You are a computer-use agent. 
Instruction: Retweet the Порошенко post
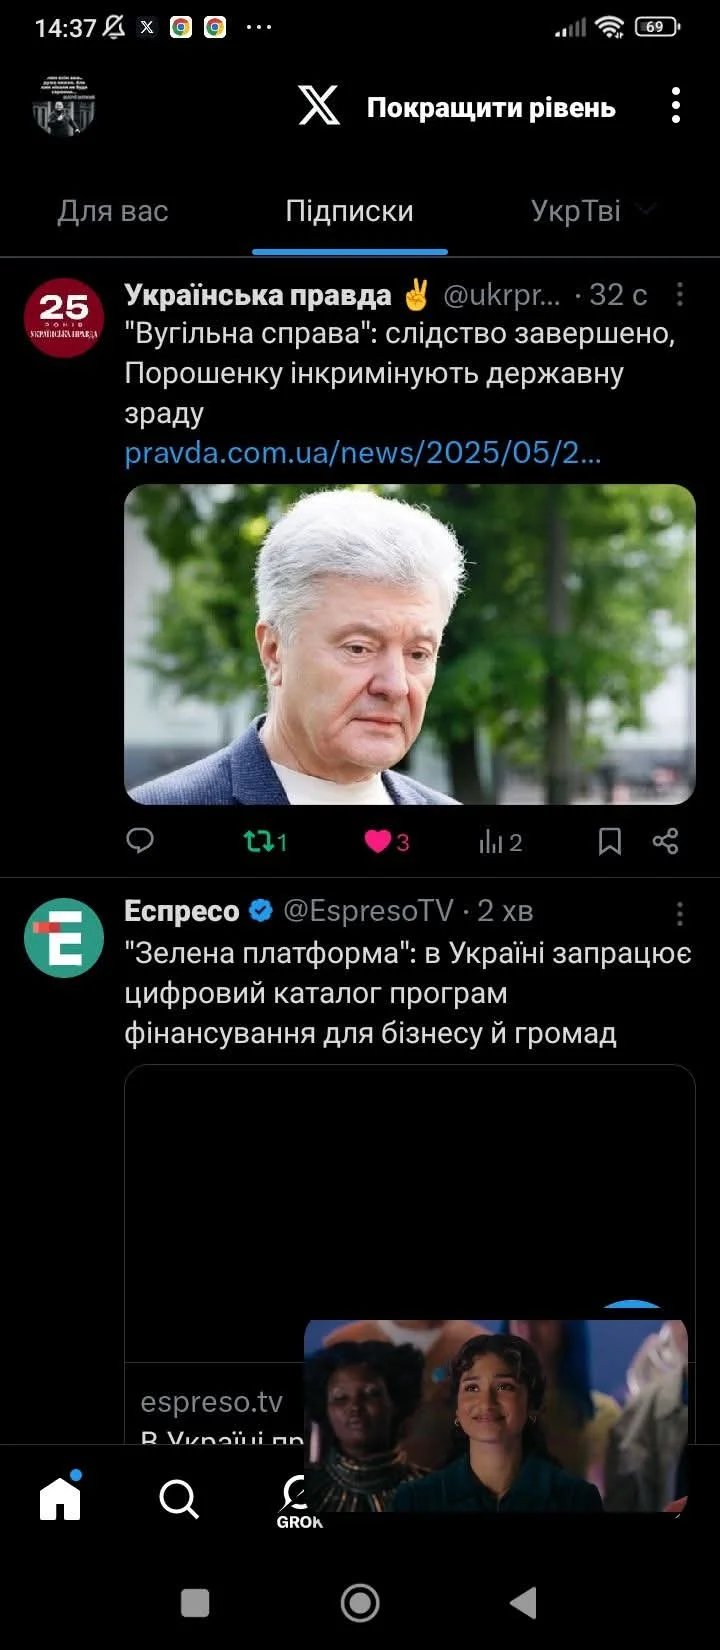(265, 842)
